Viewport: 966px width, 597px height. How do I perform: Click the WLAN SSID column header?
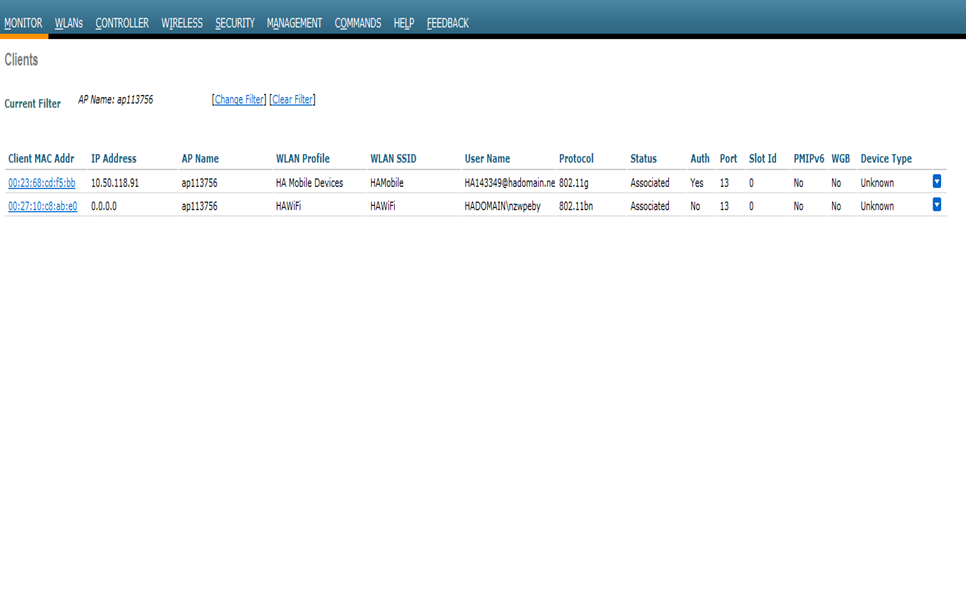393,158
